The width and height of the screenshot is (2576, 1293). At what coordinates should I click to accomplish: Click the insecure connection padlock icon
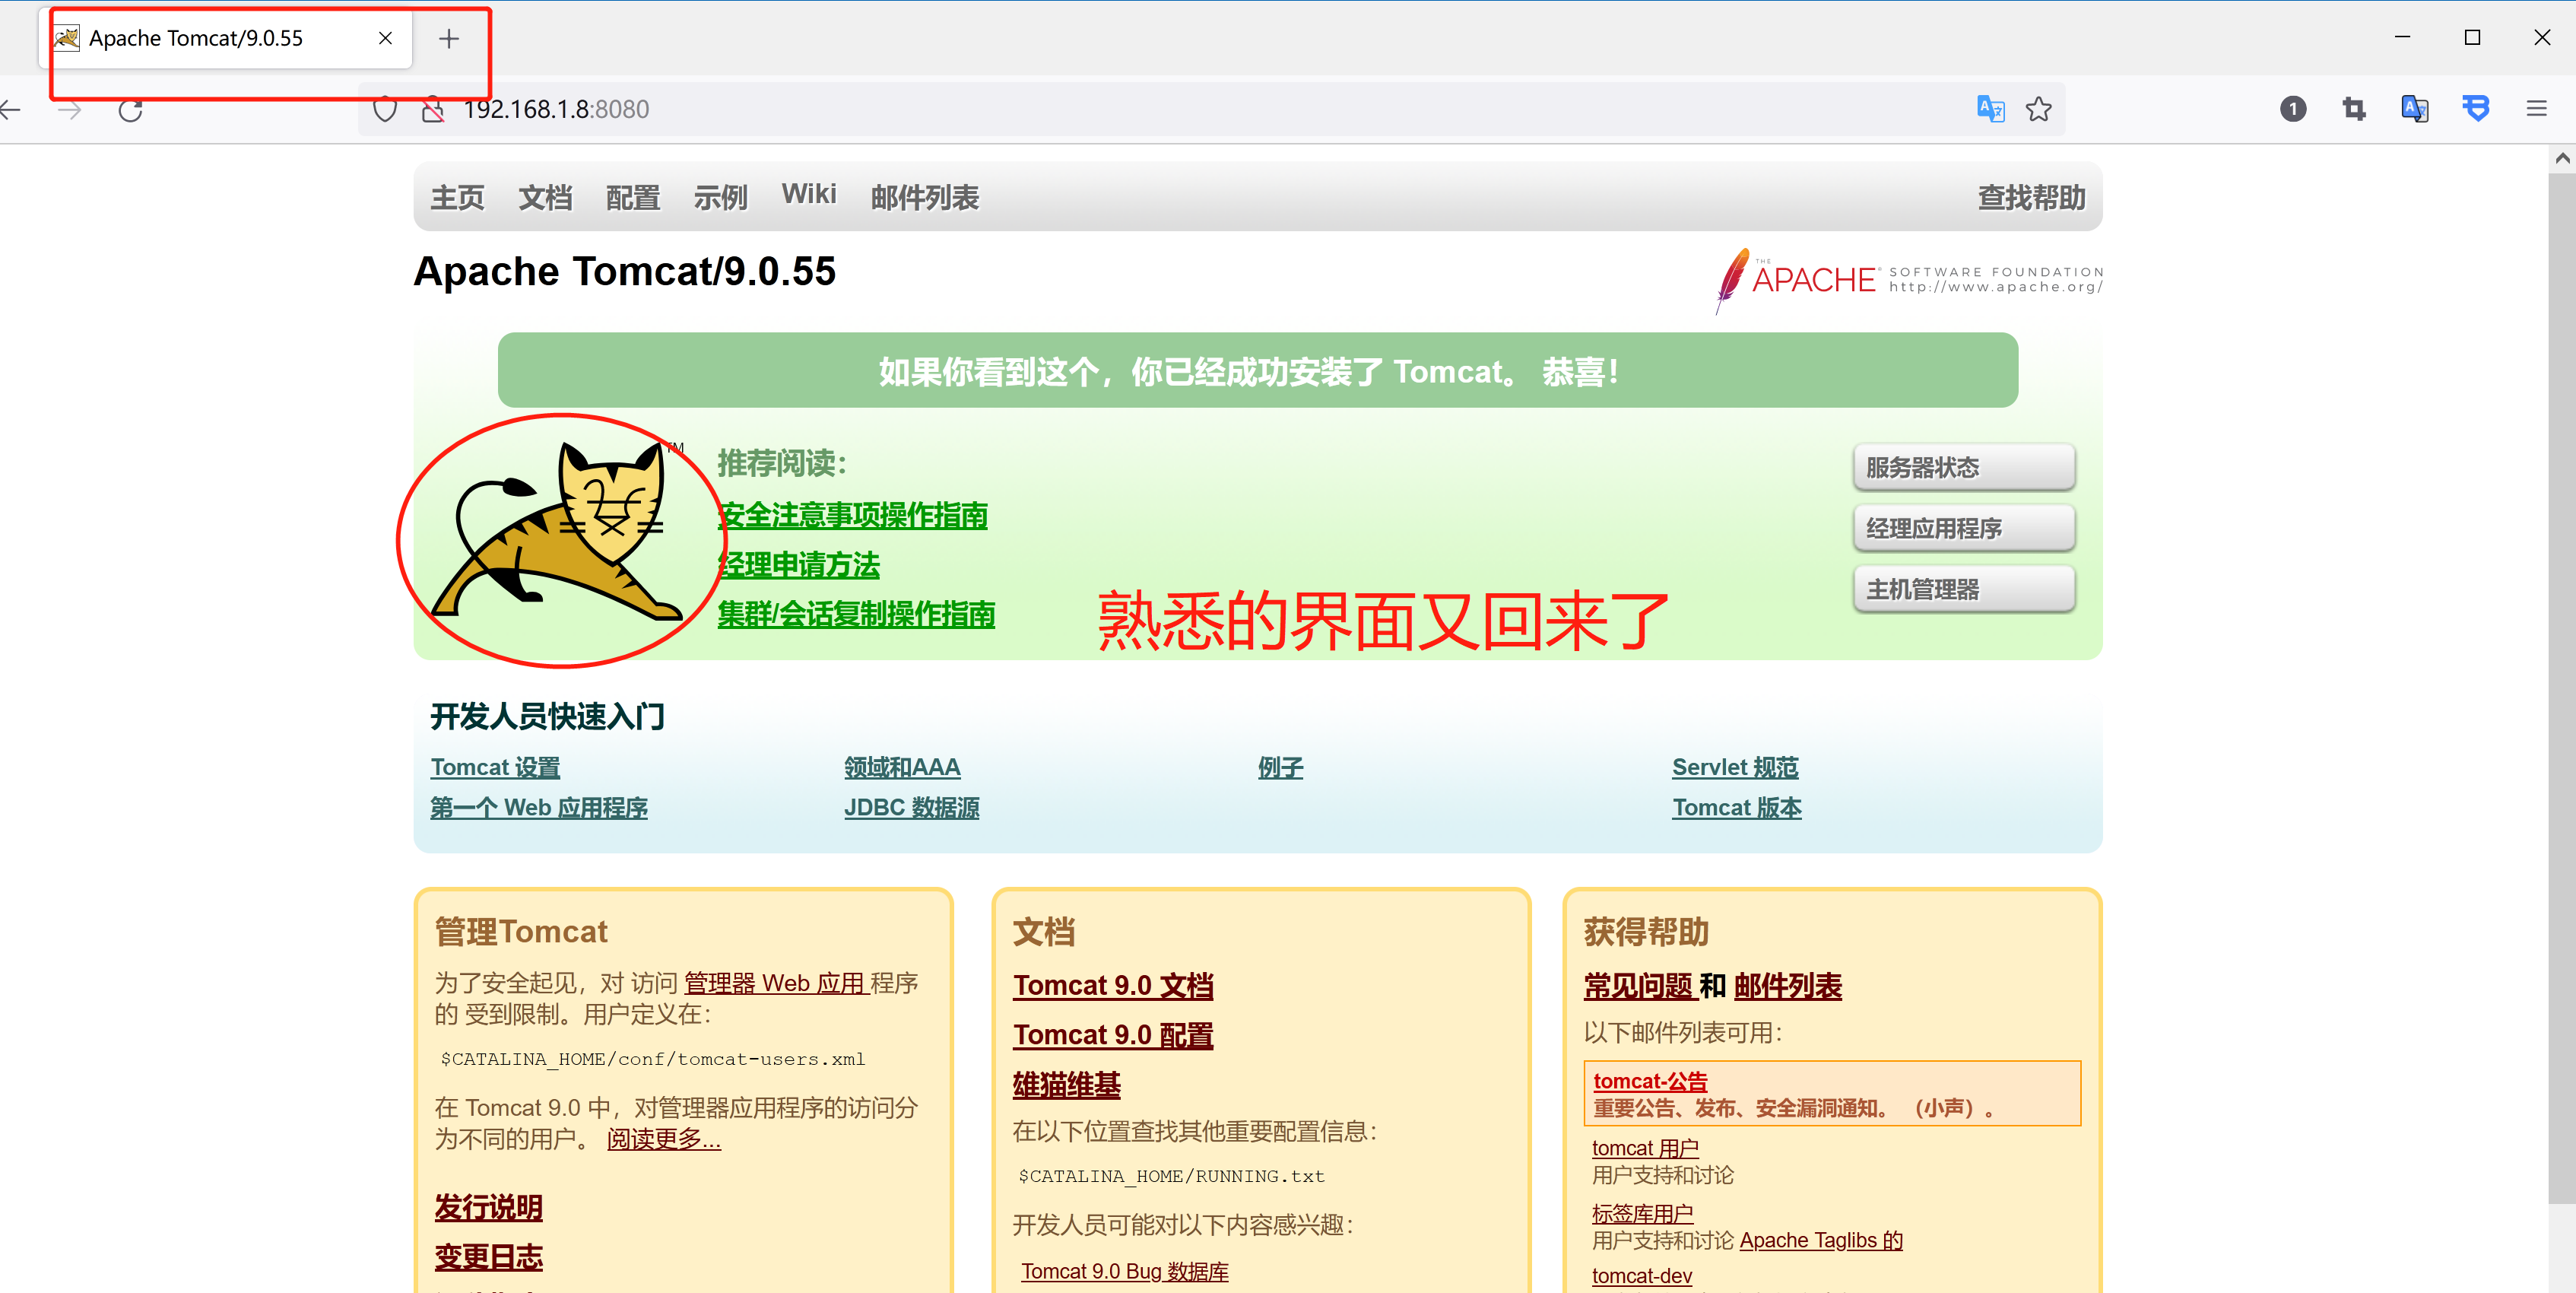(x=432, y=109)
